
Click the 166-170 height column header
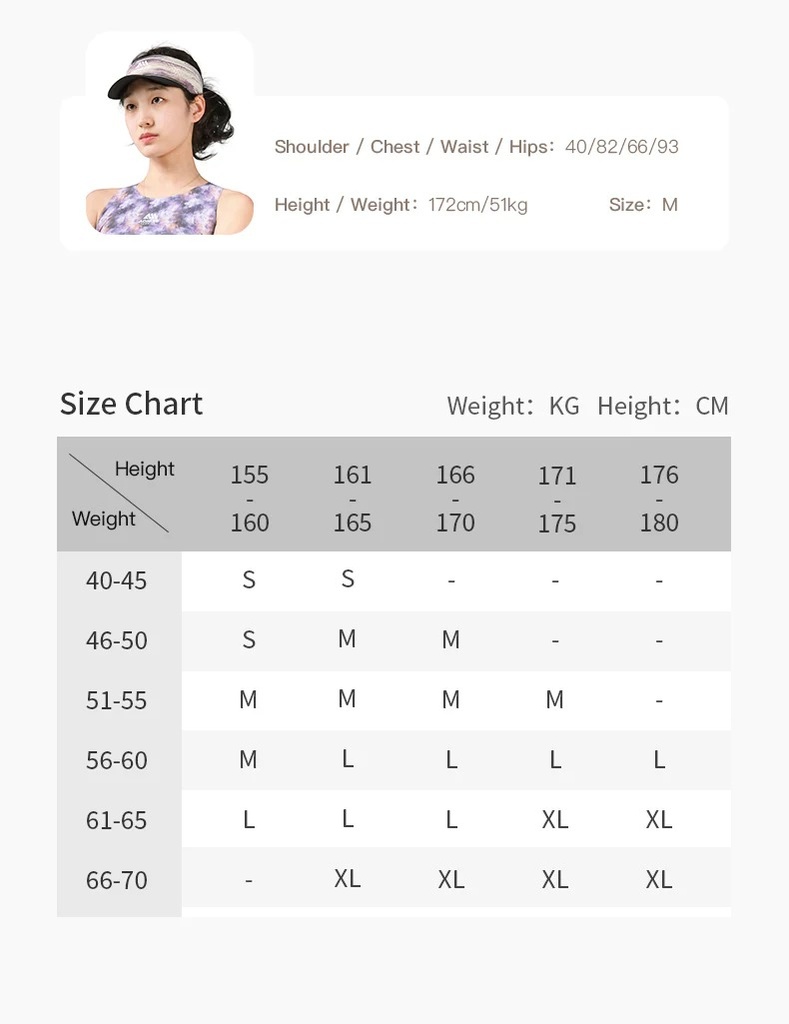tap(455, 497)
